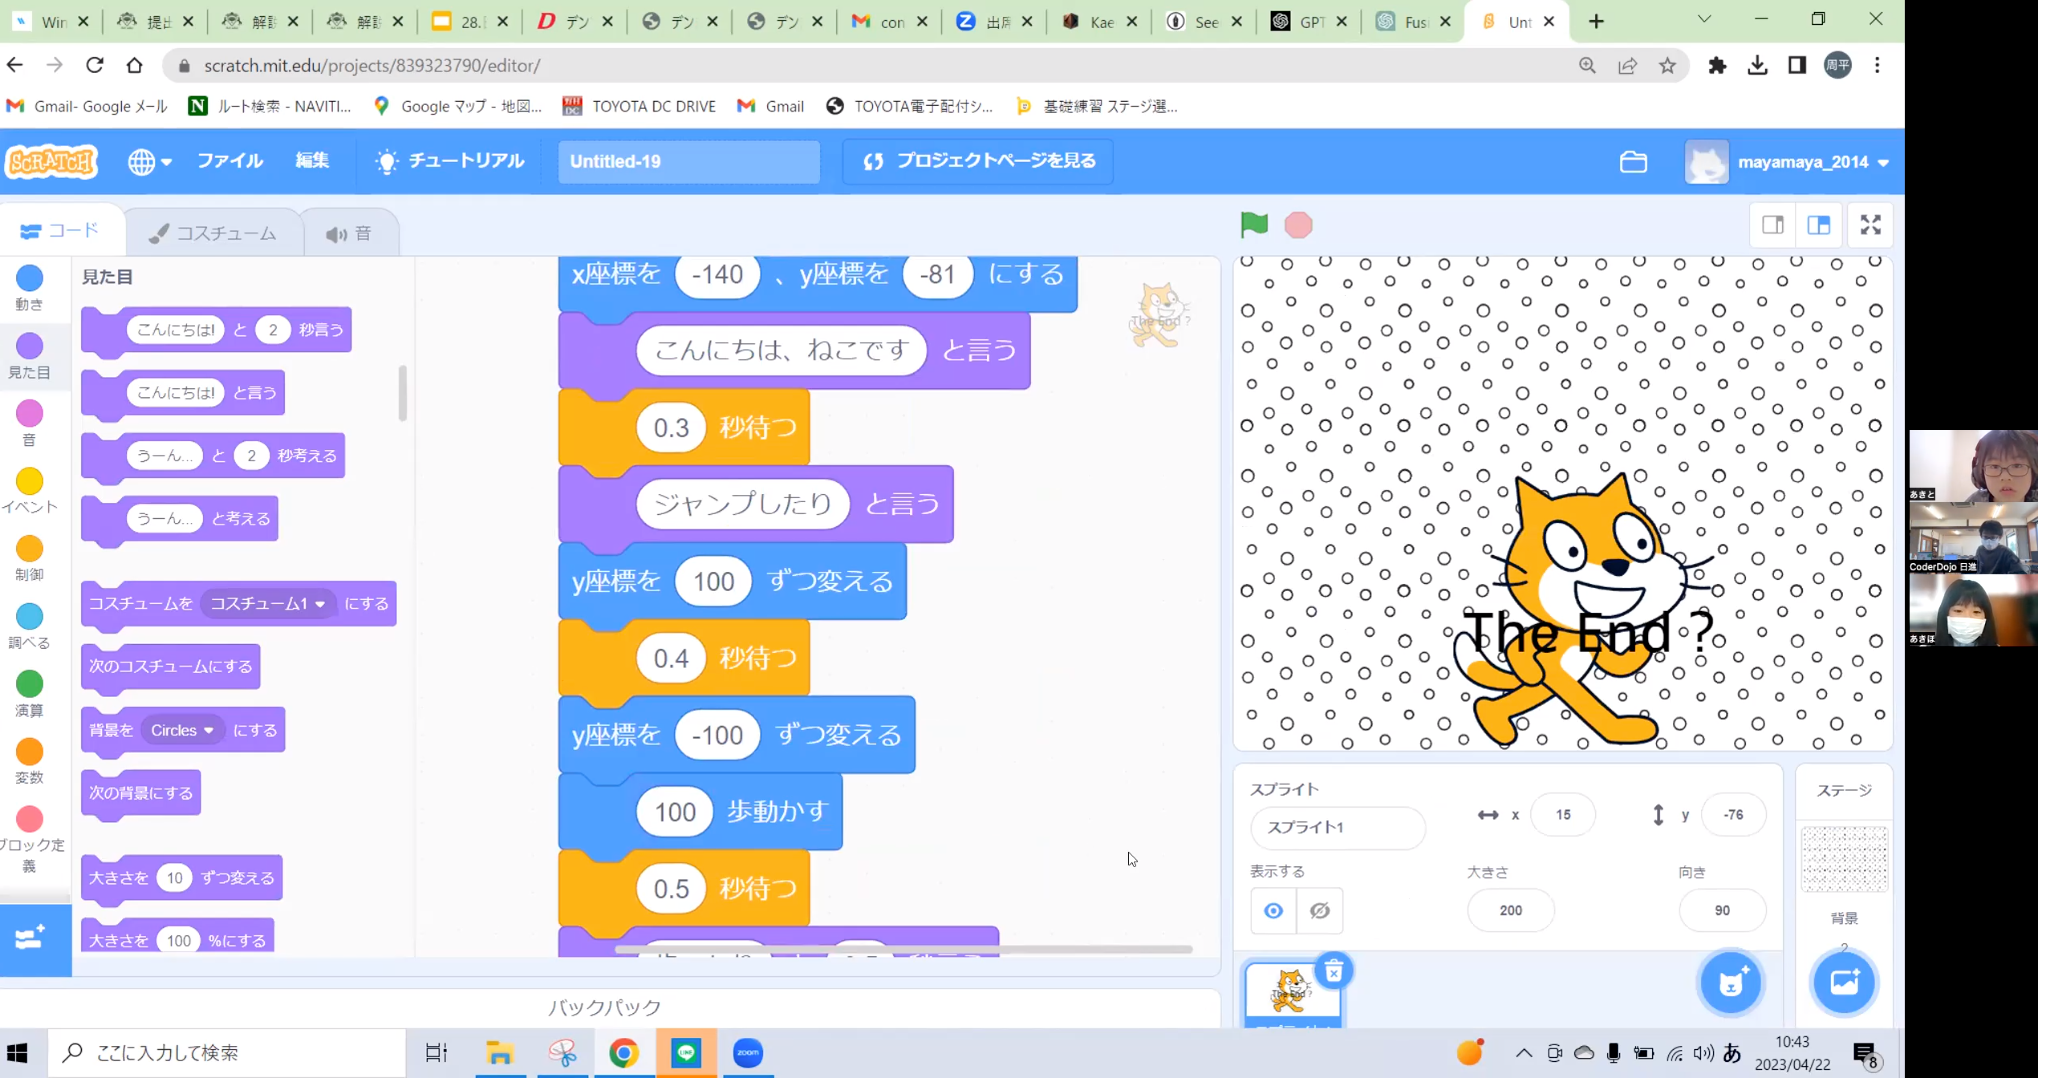Open the 動き (Motion) block category
2054x1080 pixels.
[30, 288]
